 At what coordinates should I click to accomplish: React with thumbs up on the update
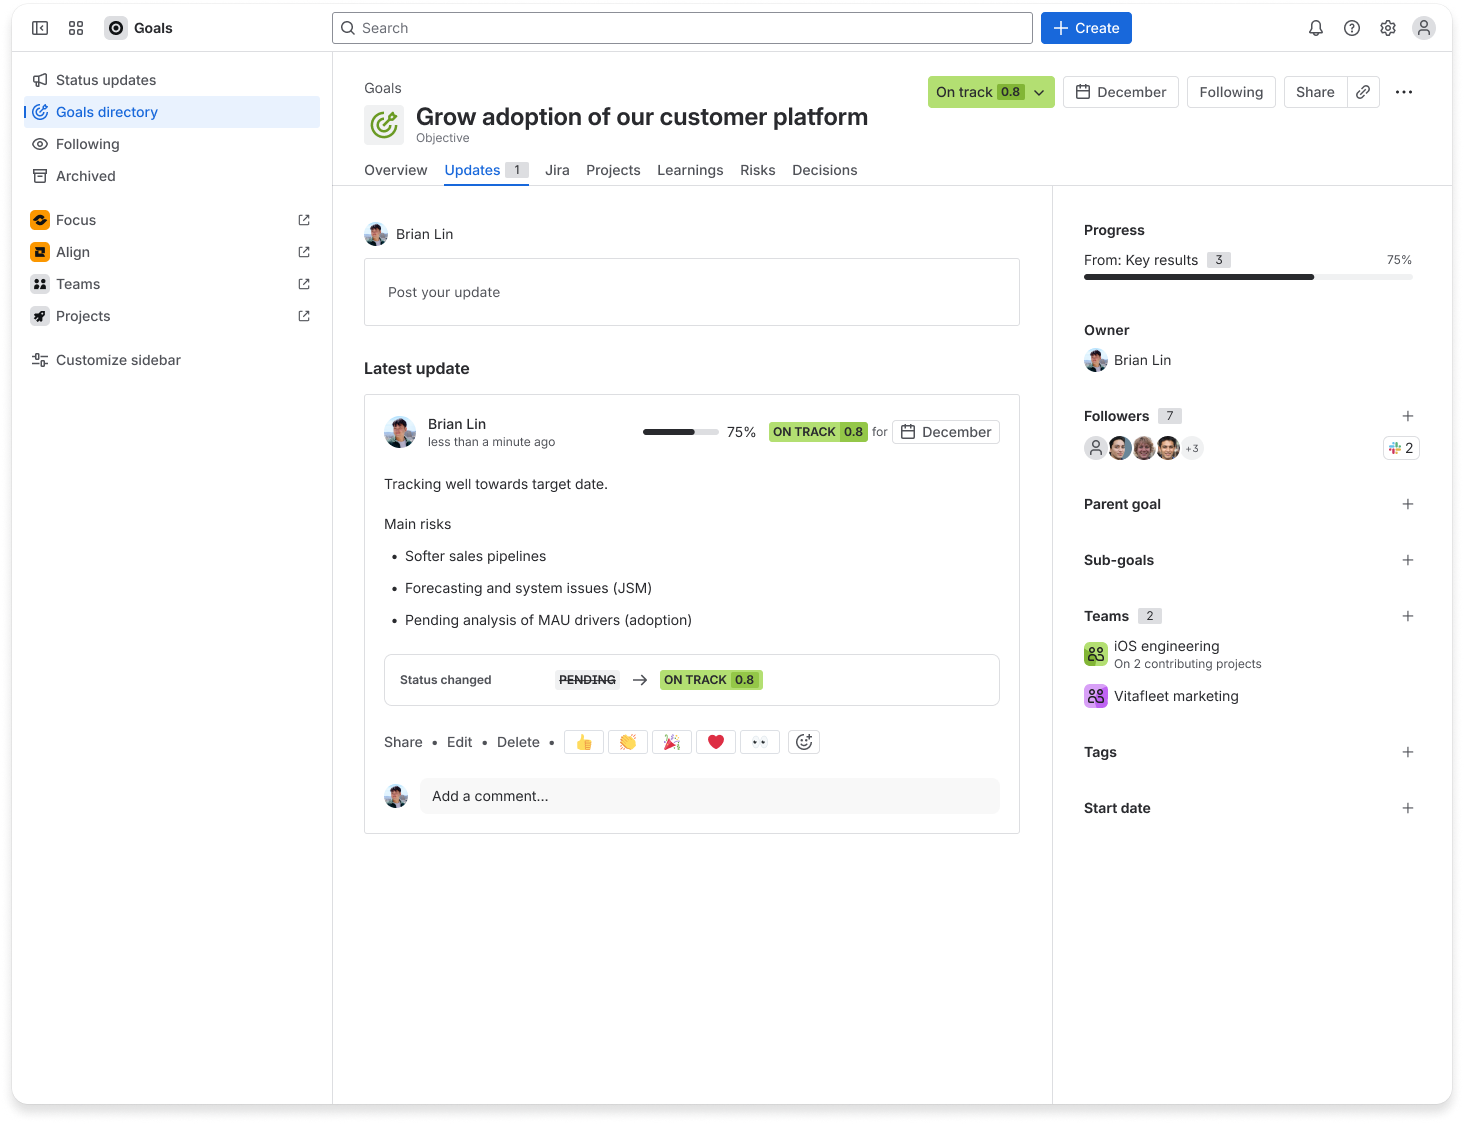point(583,741)
